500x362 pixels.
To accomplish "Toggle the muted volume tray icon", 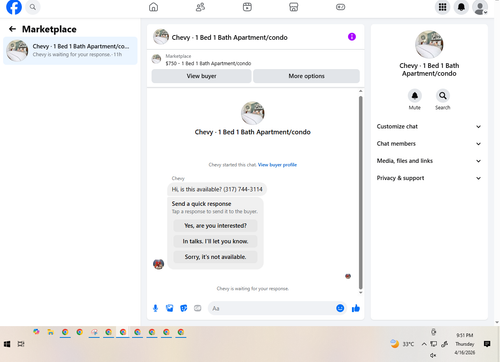I will tap(433, 355).
